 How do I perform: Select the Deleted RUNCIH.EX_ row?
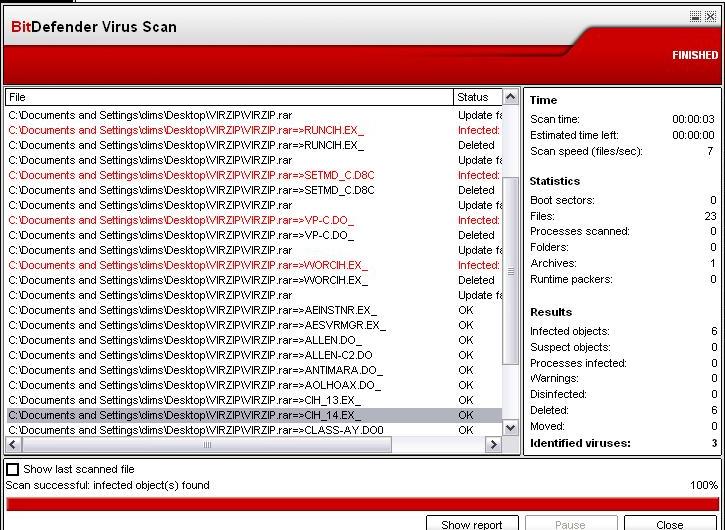point(254,145)
